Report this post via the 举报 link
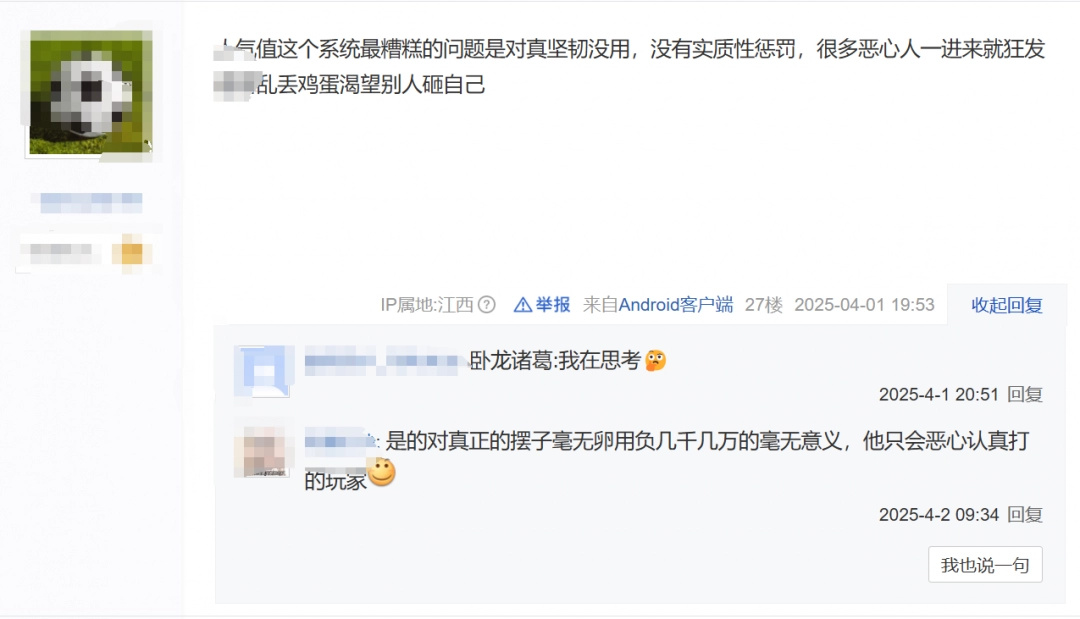 [x=552, y=304]
